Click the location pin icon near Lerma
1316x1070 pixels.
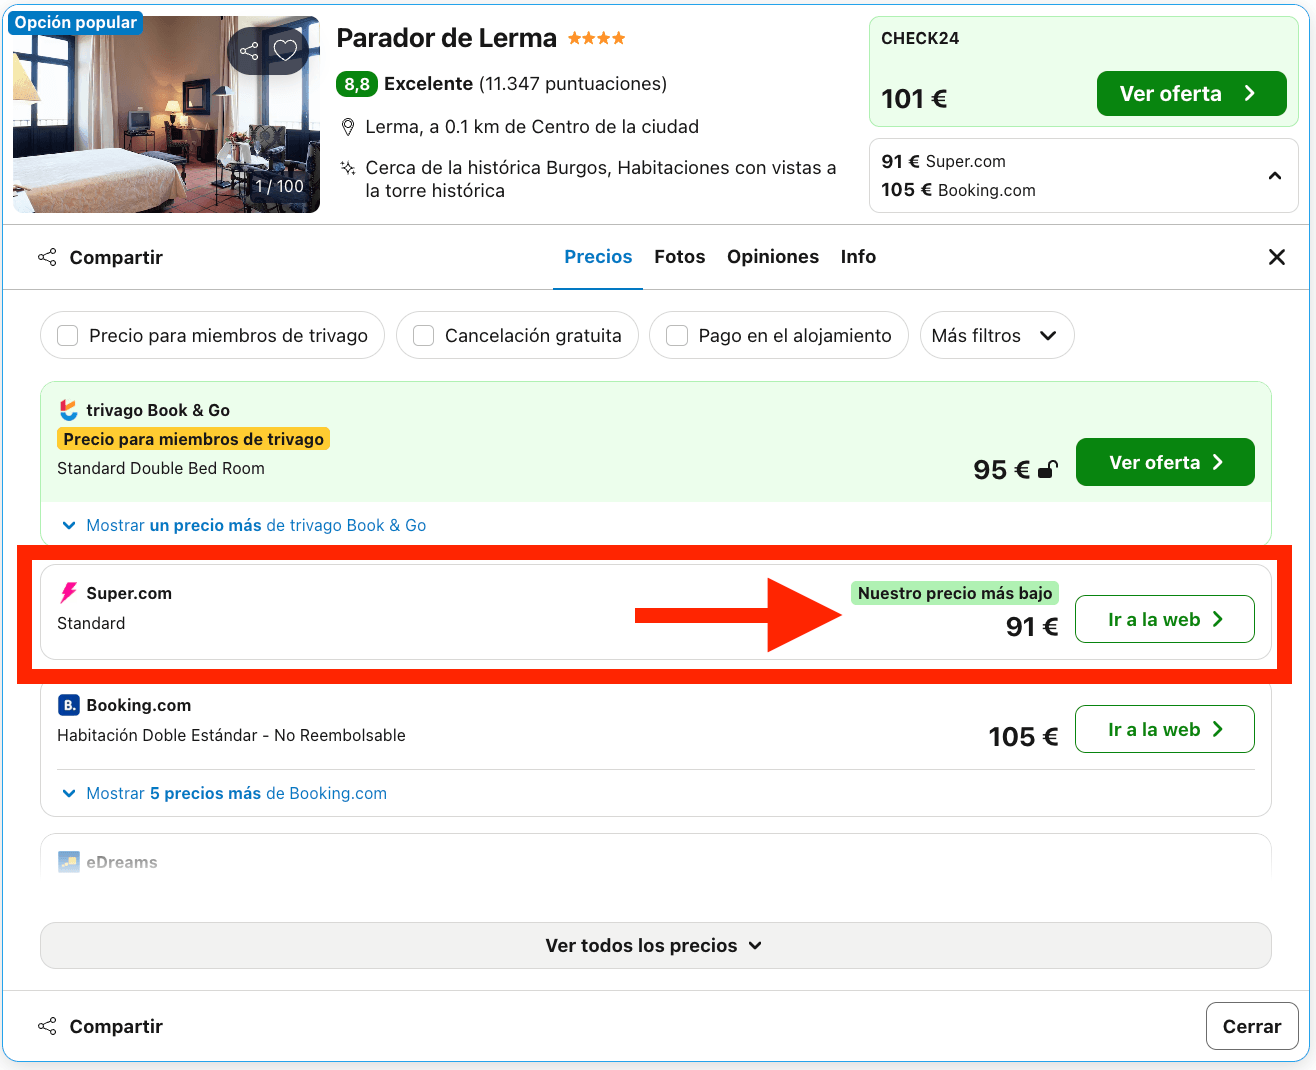coord(348,127)
